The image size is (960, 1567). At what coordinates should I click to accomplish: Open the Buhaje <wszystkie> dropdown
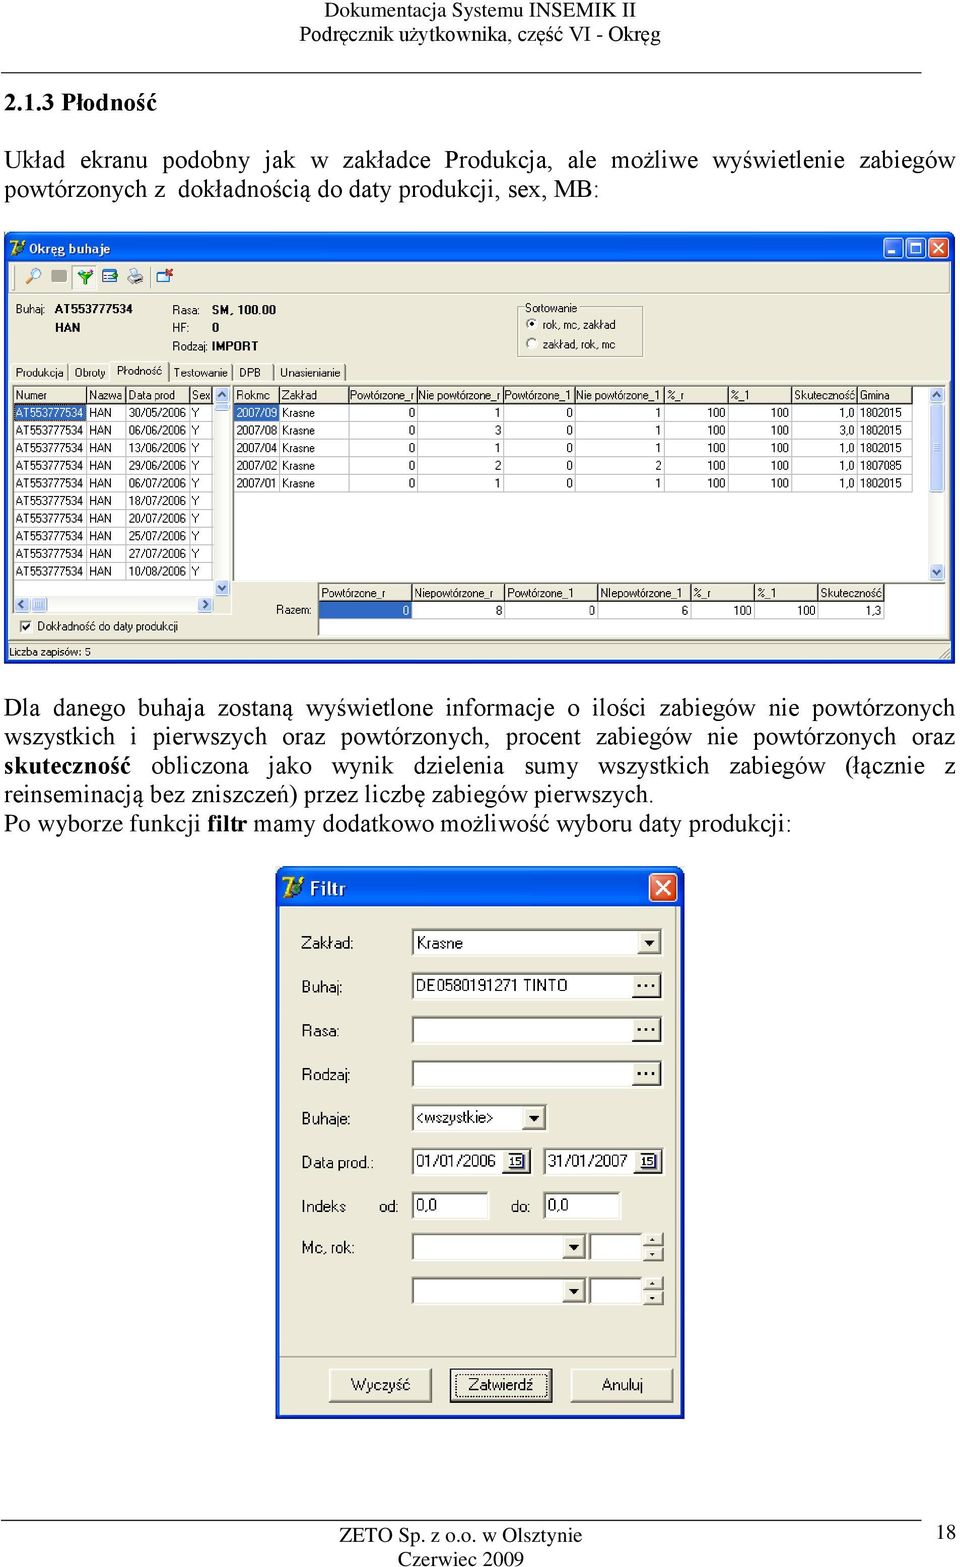click(534, 1118)
